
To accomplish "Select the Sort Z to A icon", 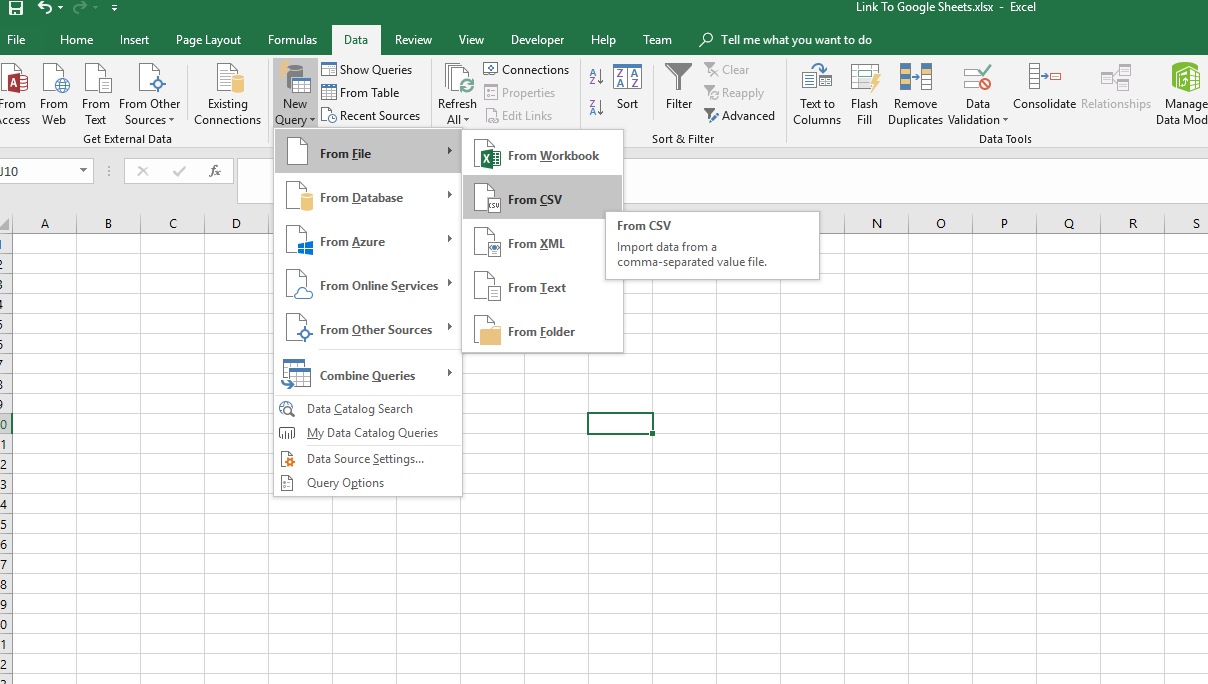I will tap(594, 104).
